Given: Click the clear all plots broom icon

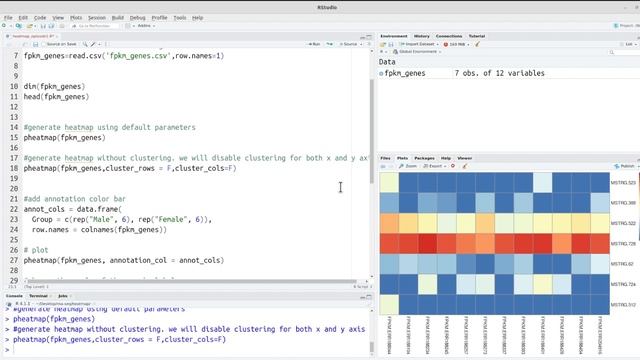Looking at the screenshot, I should (x=464, y=166).
